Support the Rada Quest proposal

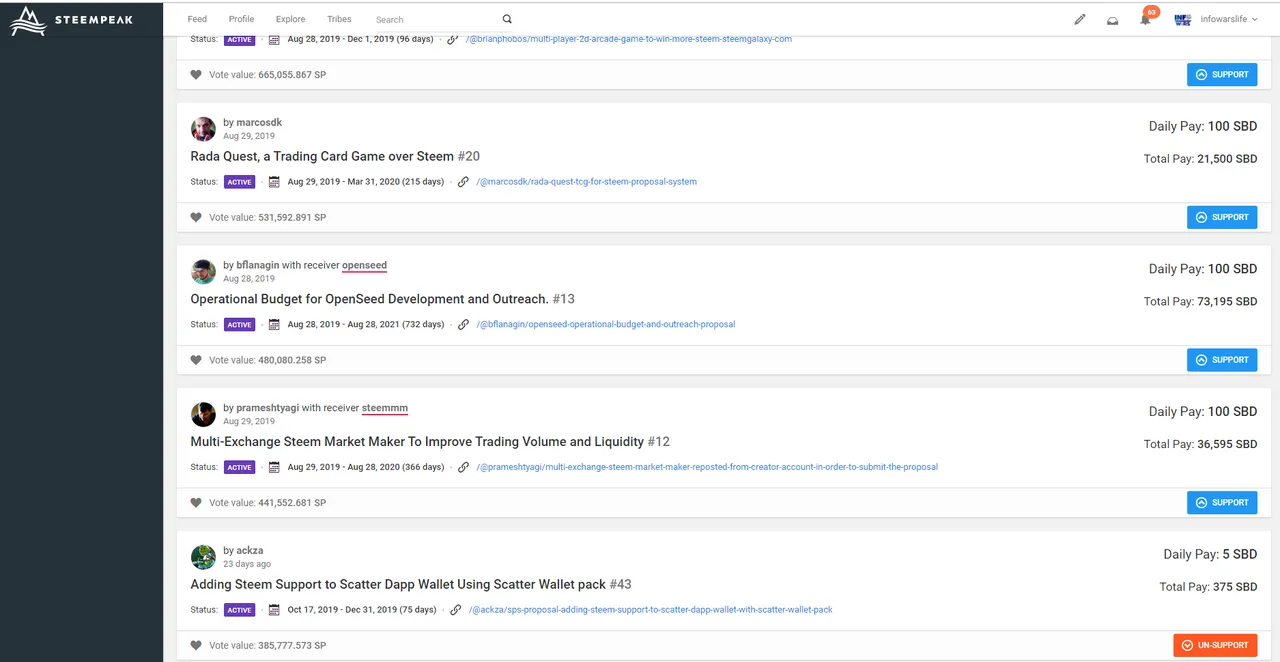click(x=1222, y=217)
